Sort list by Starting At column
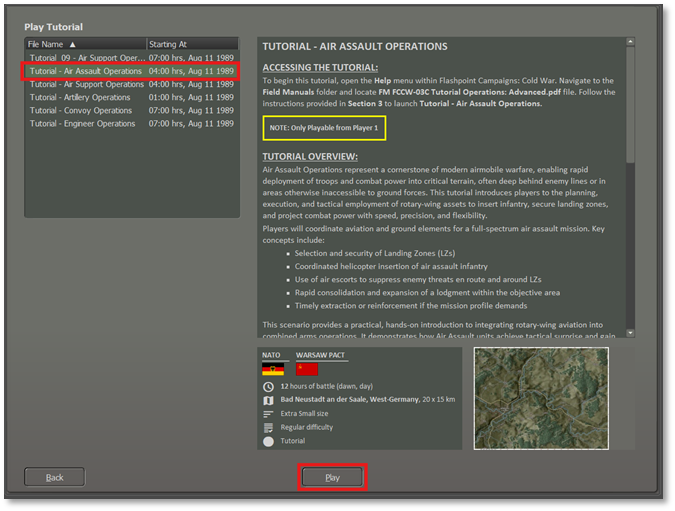Image resolution: width=675 pixels, height=511 pixels. click(192, 45)
